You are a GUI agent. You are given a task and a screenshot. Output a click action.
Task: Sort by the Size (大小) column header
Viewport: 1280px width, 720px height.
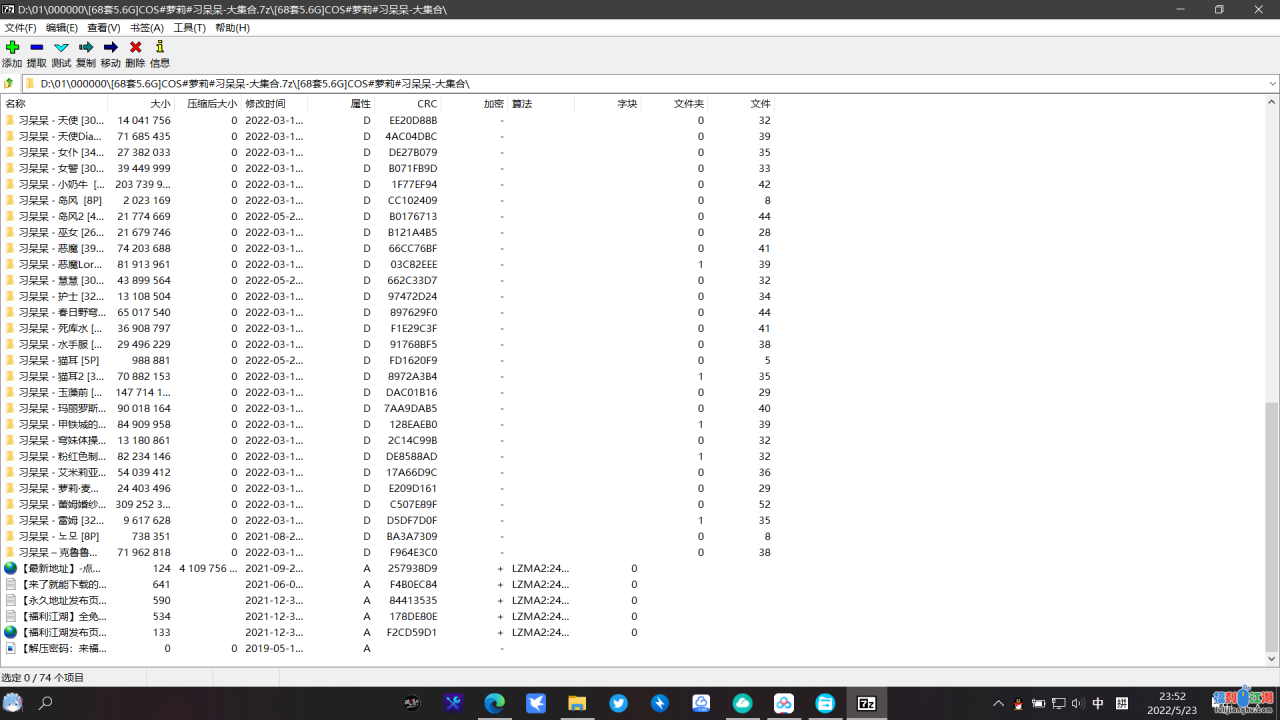pyautogui.click(x=160, y=104)
